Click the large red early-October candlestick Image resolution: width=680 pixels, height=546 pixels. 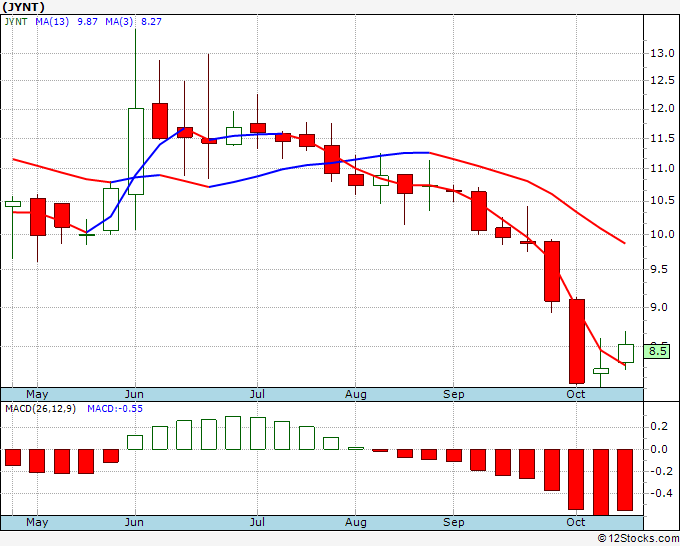[x=576, y=341]
